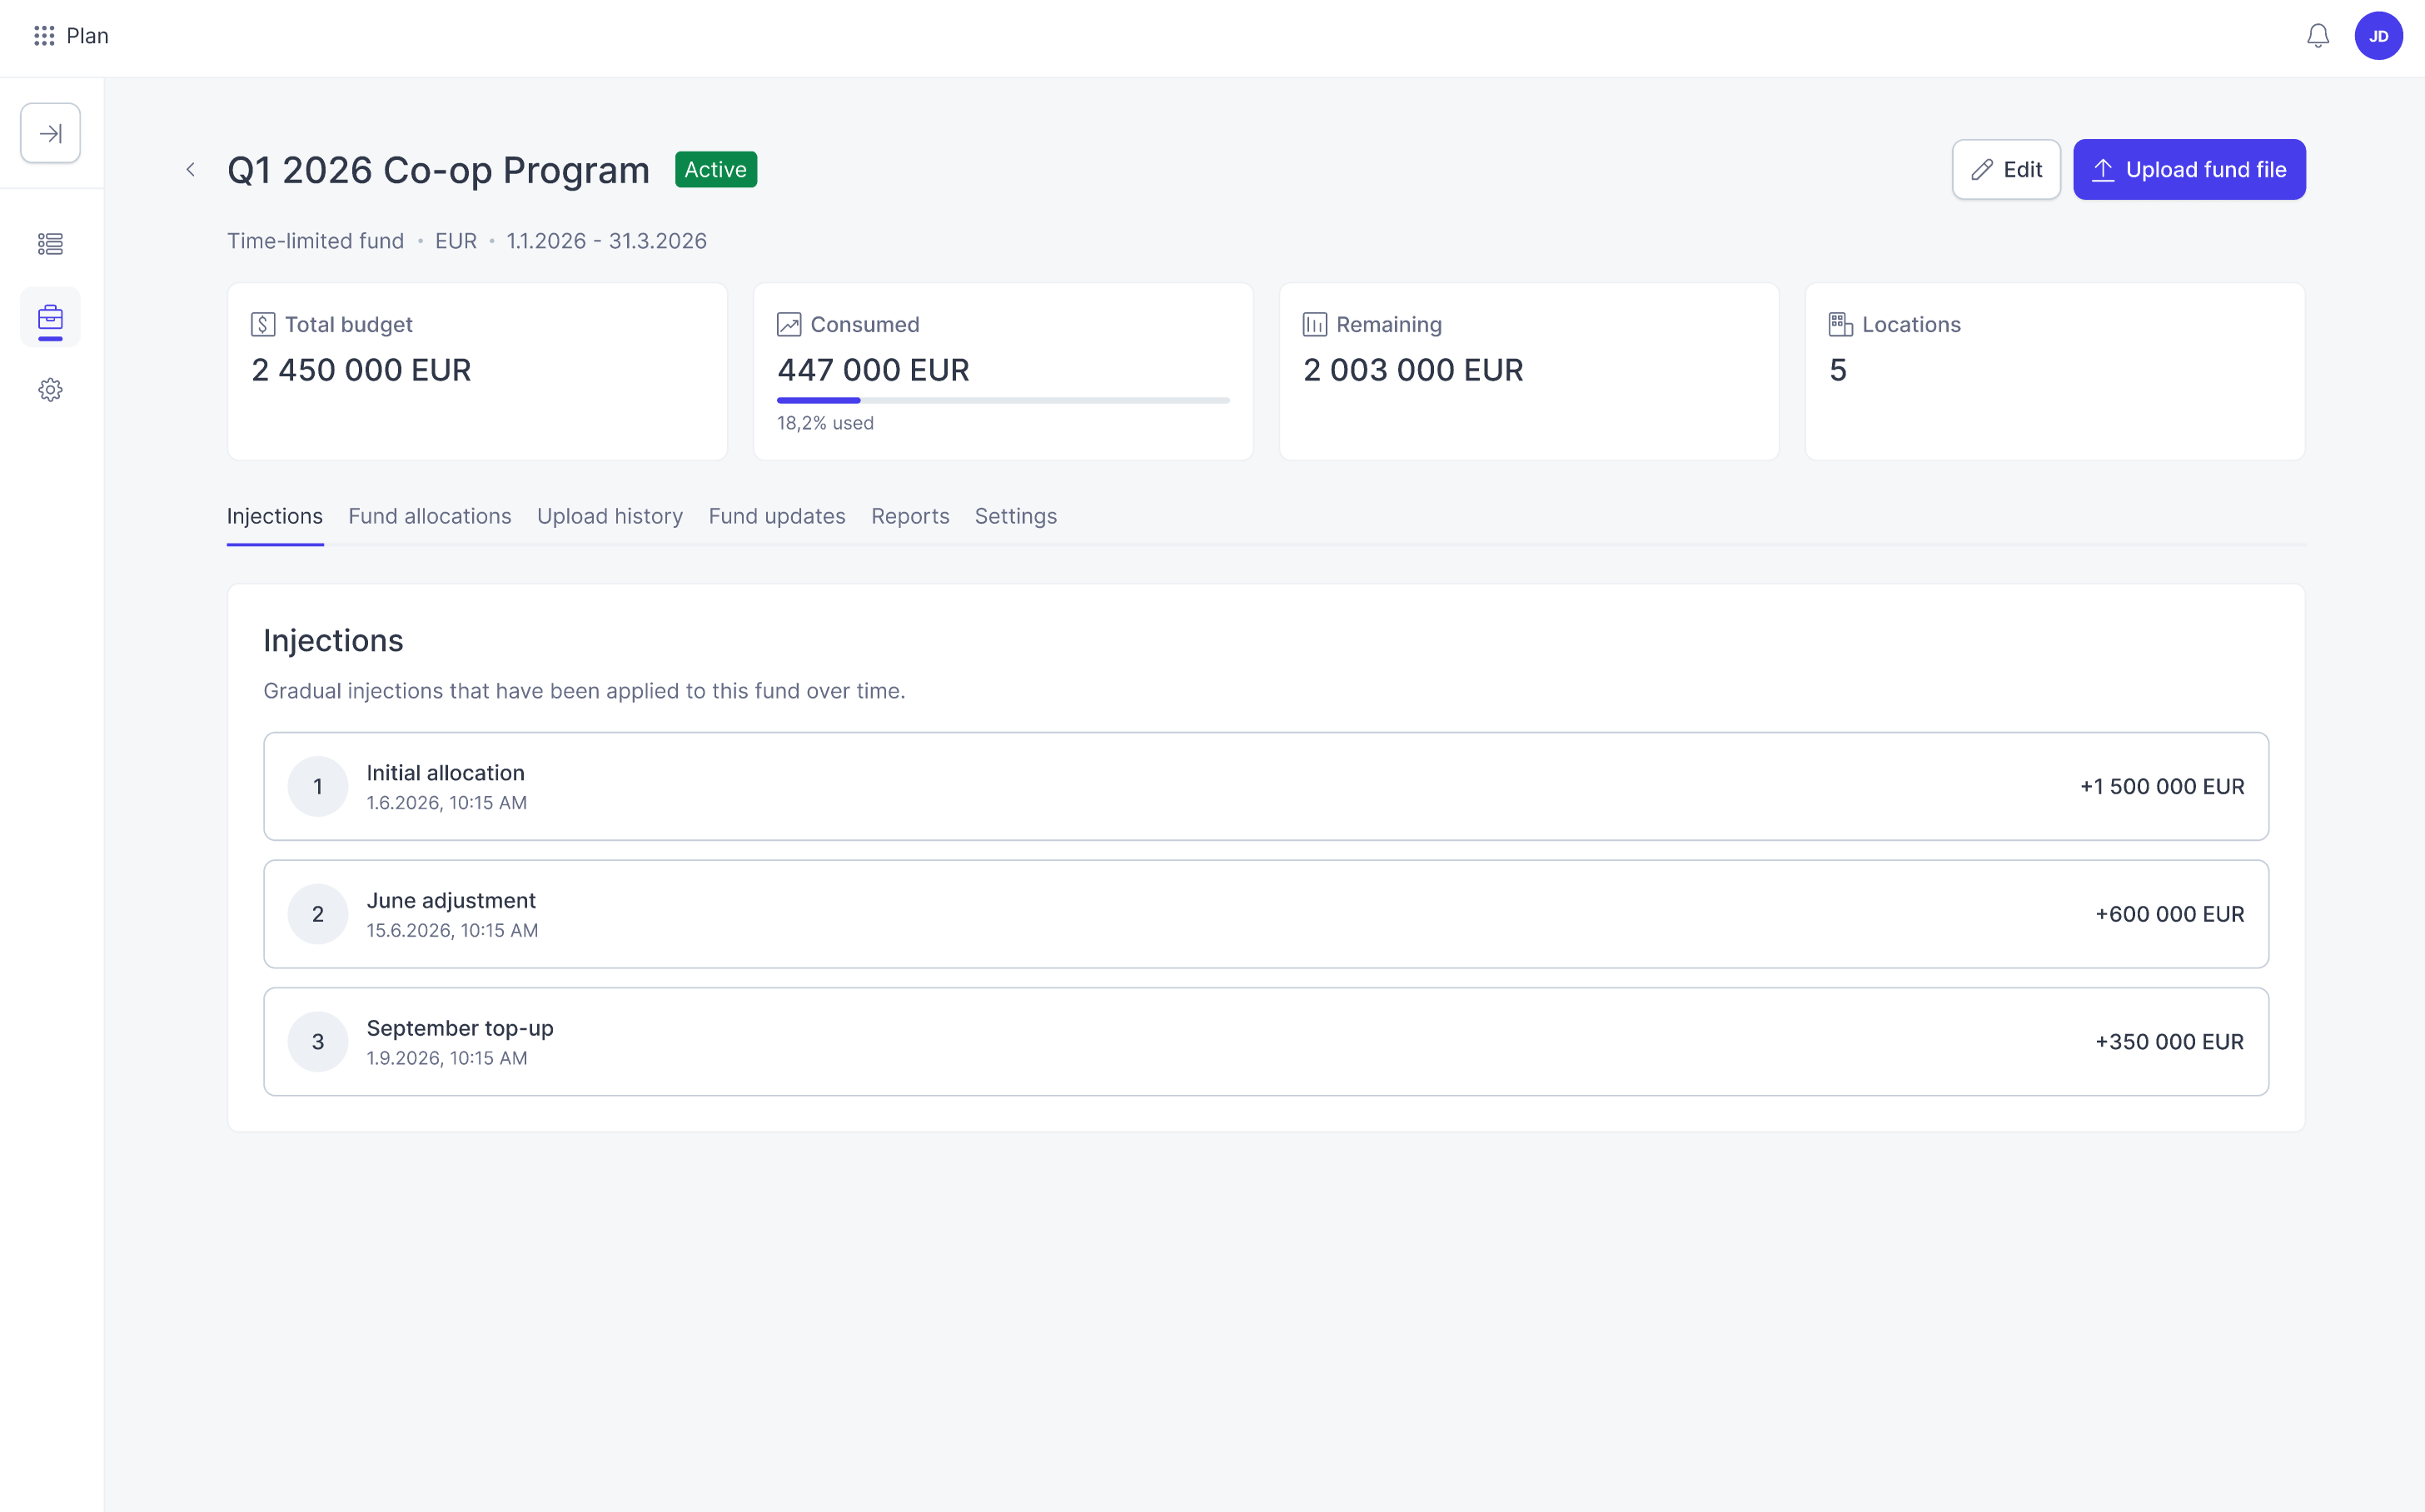Screen dimensions: 2425x1512
Task: Go back using the chevron arrow
Action: (190, 170)
